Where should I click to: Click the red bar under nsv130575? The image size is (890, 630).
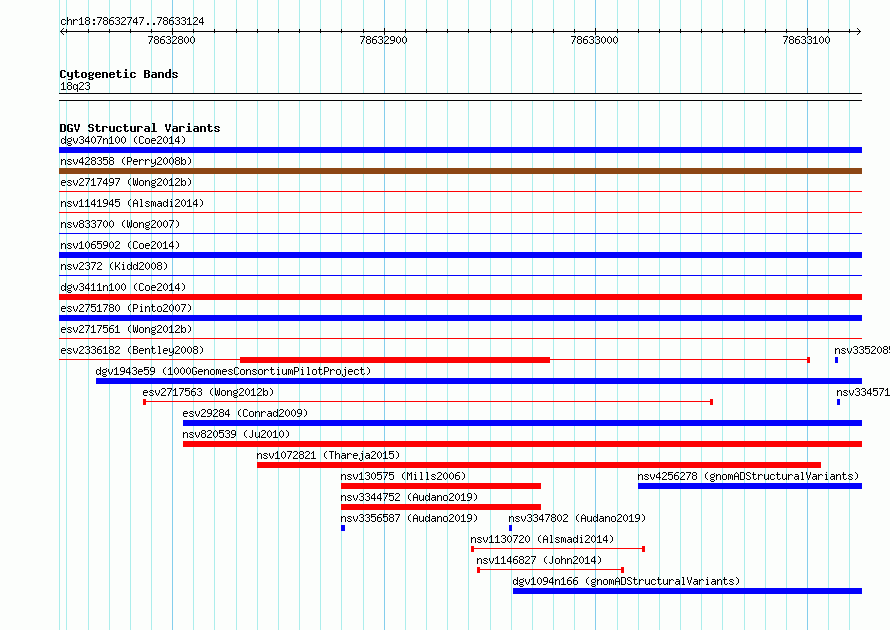pyautogui.click(x=440, y=486)
